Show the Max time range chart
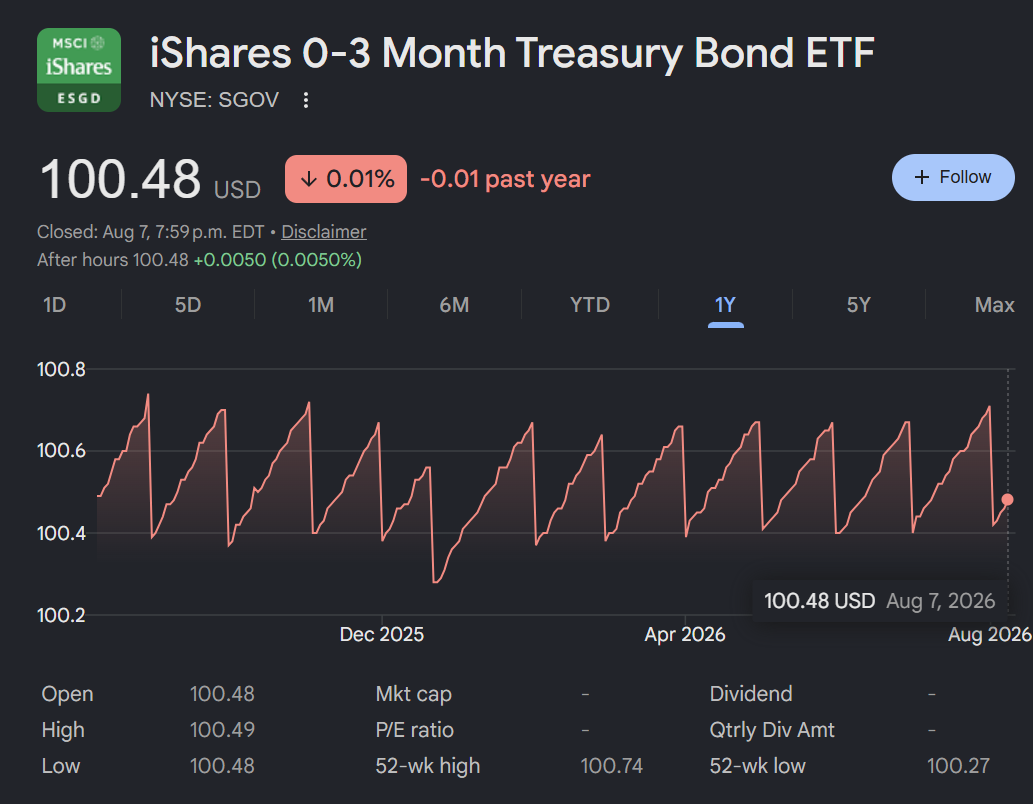This screenshot has height=804, width=1033. pyautogui.click(x=994, y=305)
